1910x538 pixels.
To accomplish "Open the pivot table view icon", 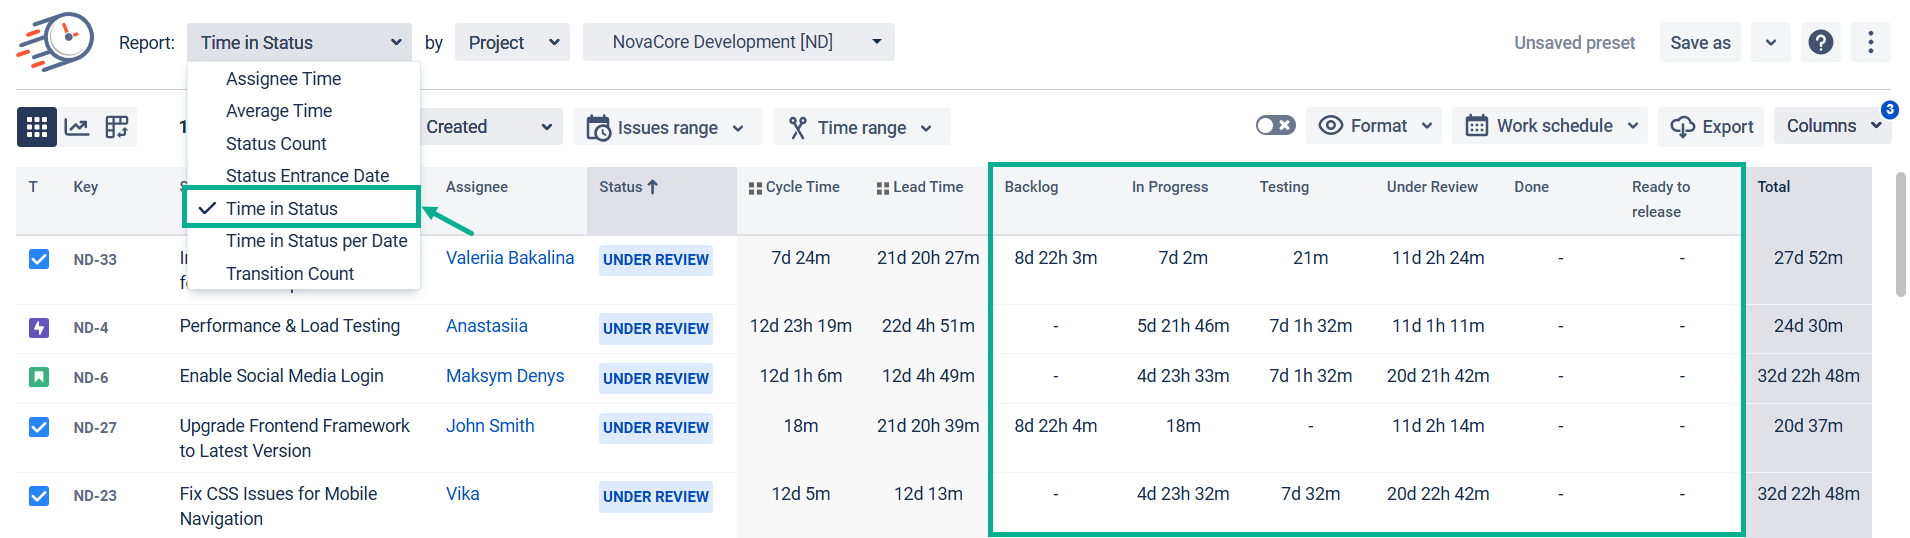I will coord(117,127).
